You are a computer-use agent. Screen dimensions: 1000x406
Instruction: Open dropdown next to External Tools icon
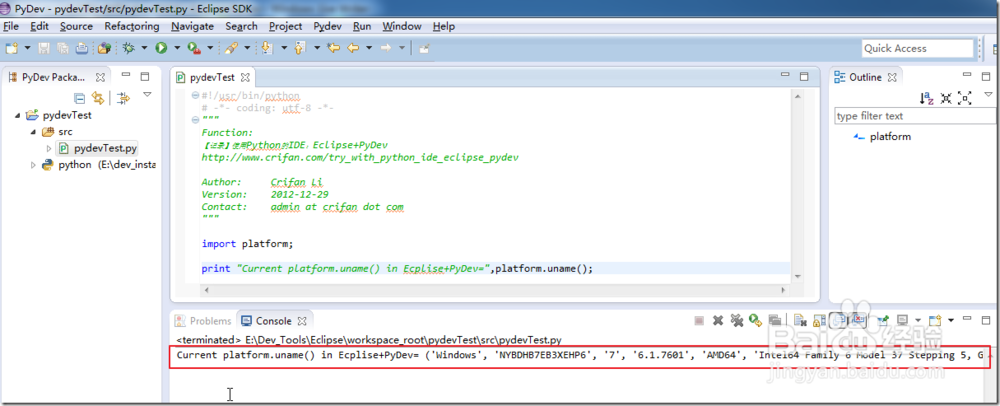pos(210,48)
